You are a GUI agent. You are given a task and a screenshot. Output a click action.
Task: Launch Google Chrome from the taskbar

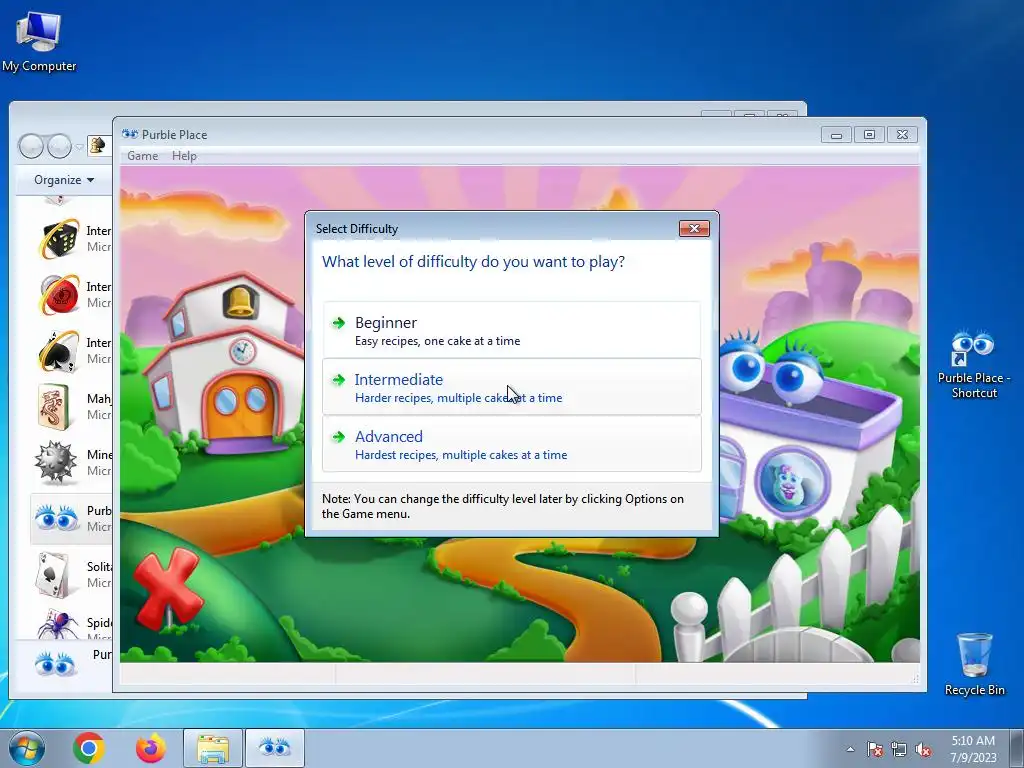[89, 748]
